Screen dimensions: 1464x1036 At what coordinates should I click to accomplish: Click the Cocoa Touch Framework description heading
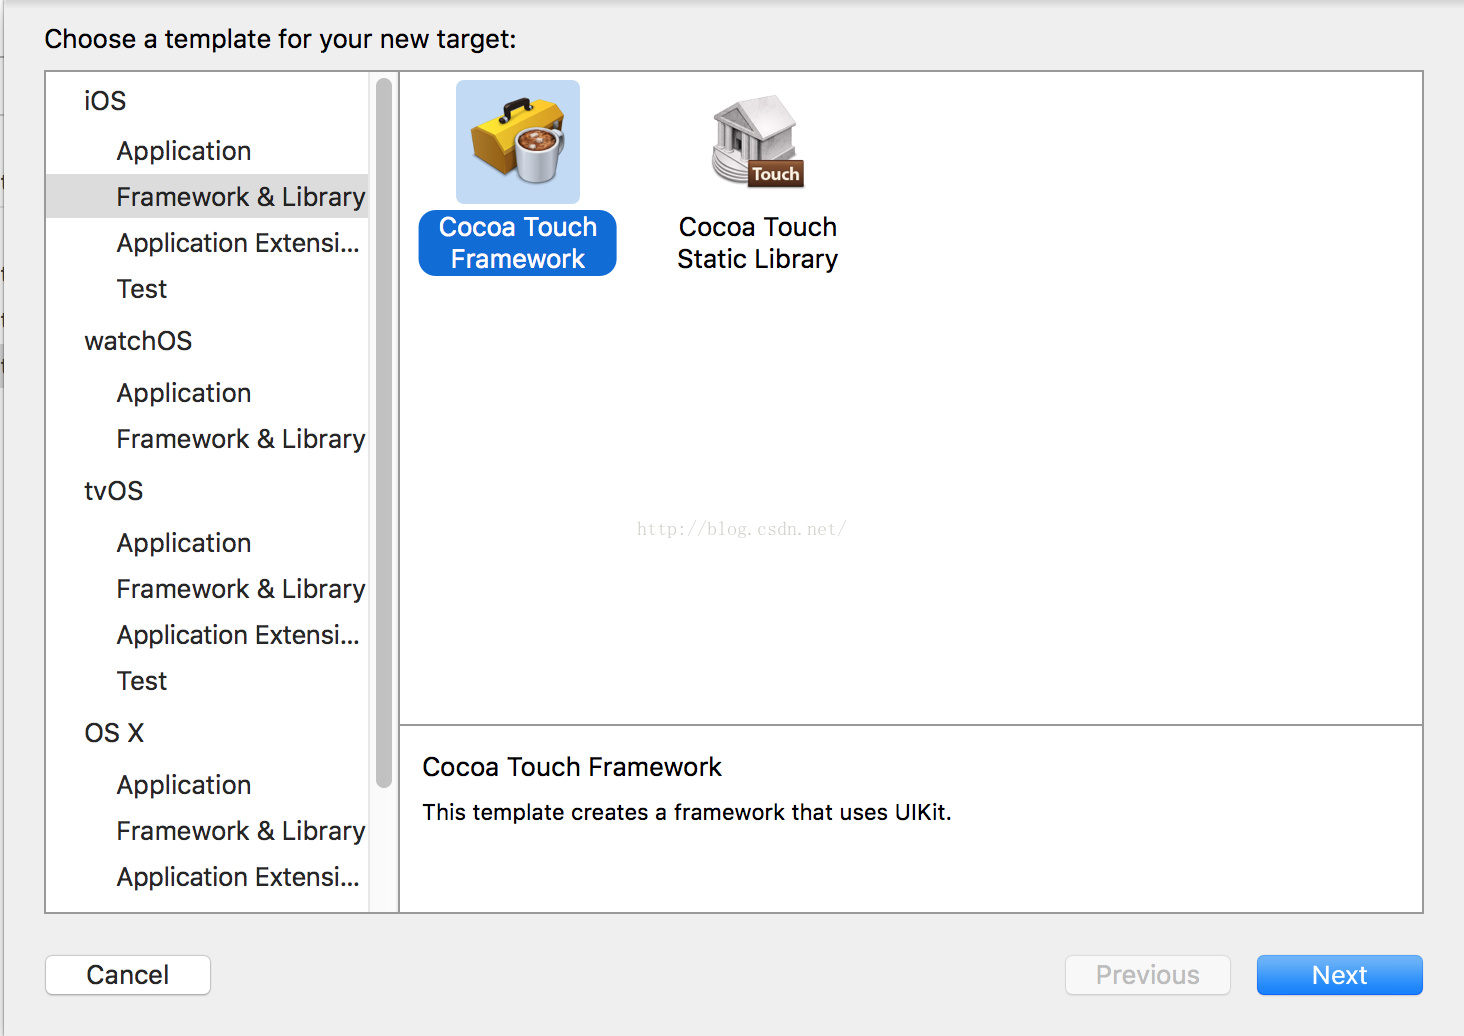(572, 767)
